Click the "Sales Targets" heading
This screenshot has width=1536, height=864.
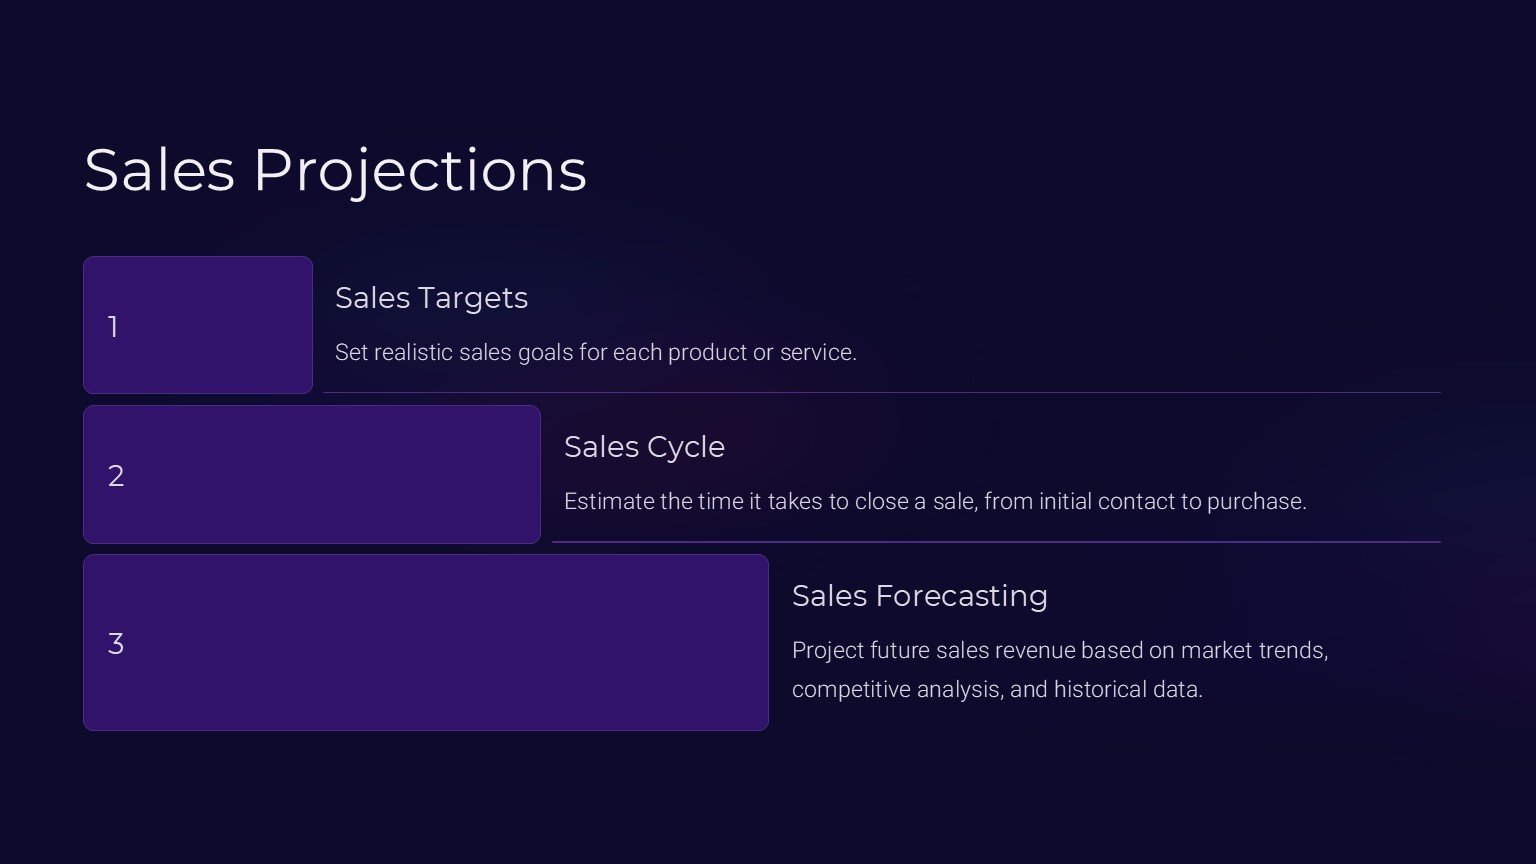click(x=431, y=298)
